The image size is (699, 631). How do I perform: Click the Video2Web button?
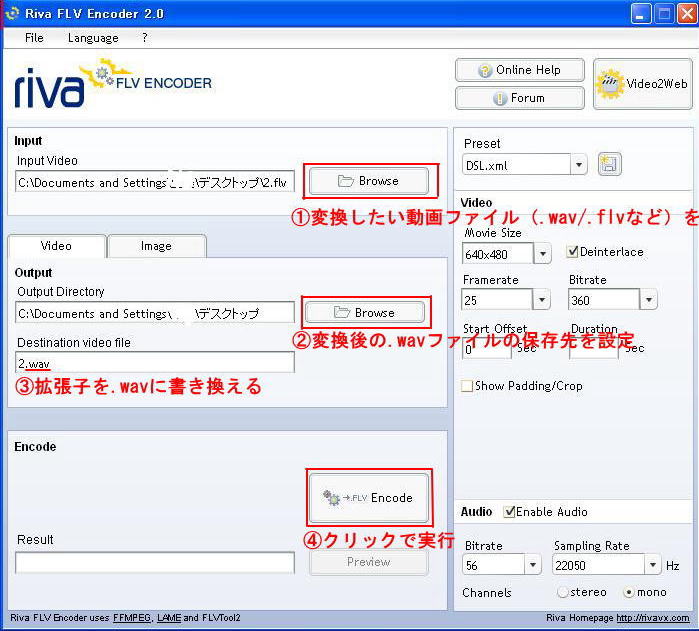click(x=643, y=84)
